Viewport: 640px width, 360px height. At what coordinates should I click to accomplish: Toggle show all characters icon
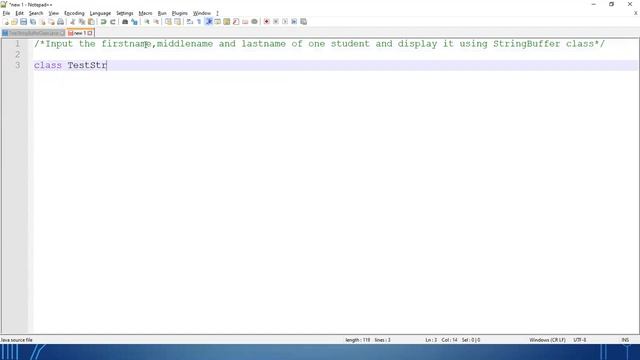pos(199,22)
